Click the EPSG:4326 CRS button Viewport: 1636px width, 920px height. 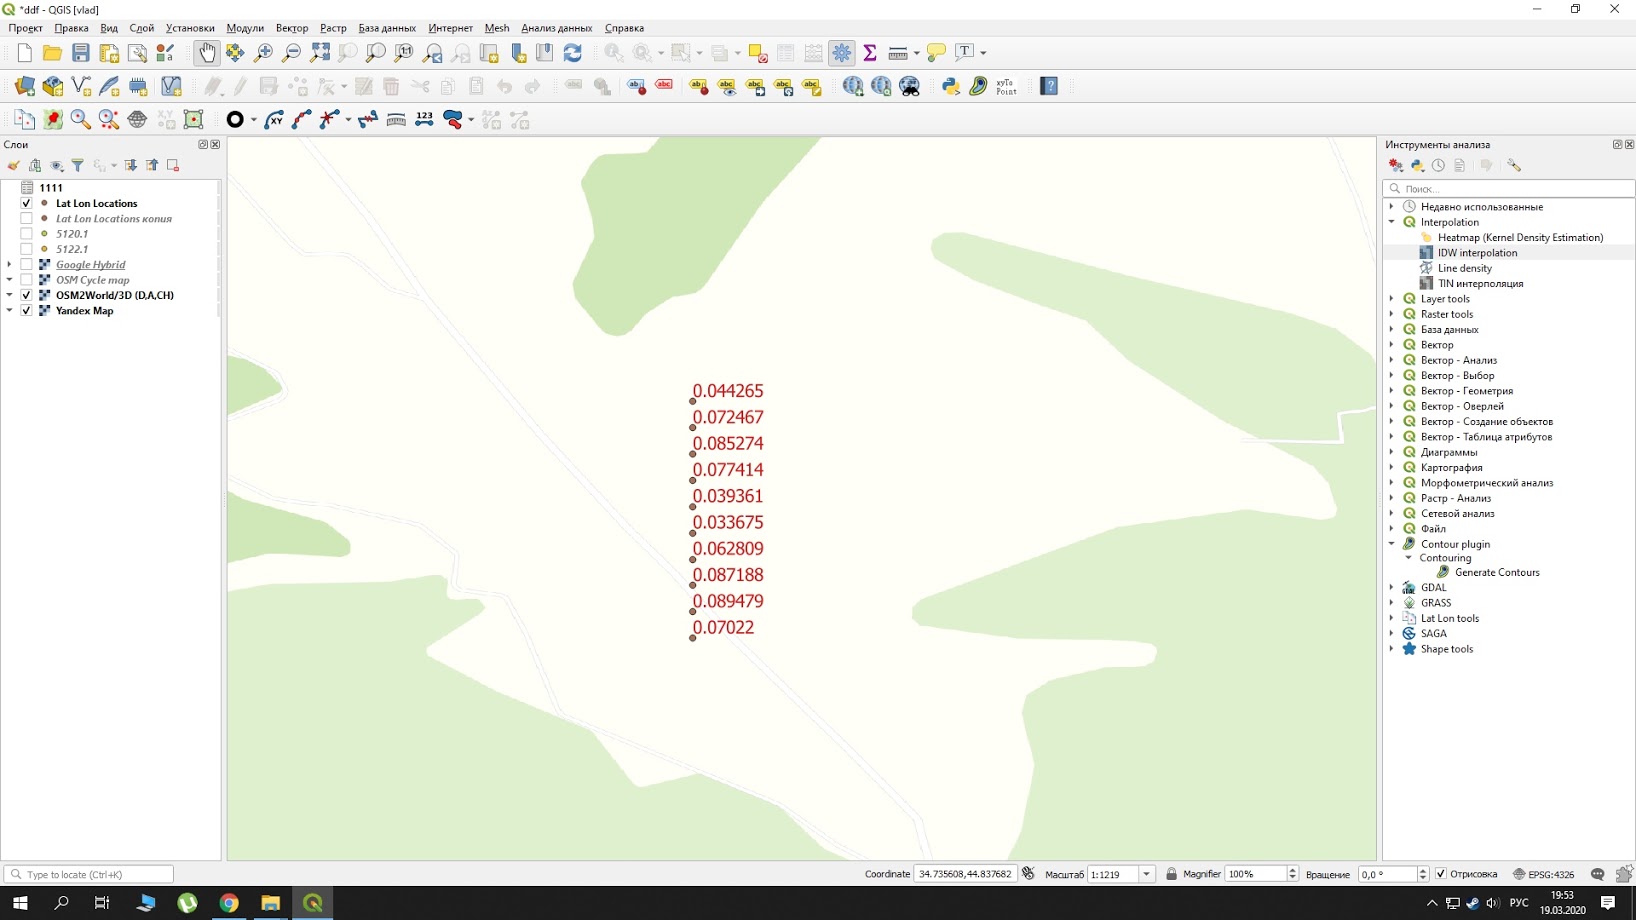coord(1544,874)
